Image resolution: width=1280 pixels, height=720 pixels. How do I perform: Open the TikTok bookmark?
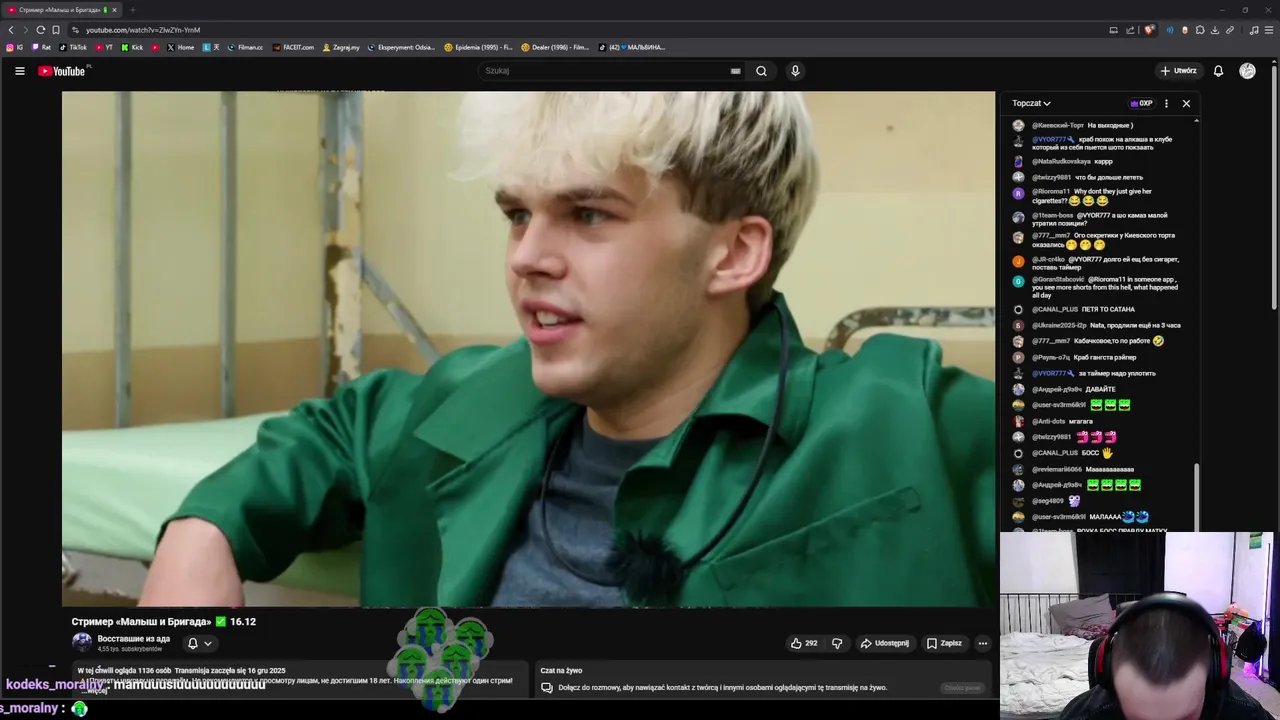pos(73,47)
